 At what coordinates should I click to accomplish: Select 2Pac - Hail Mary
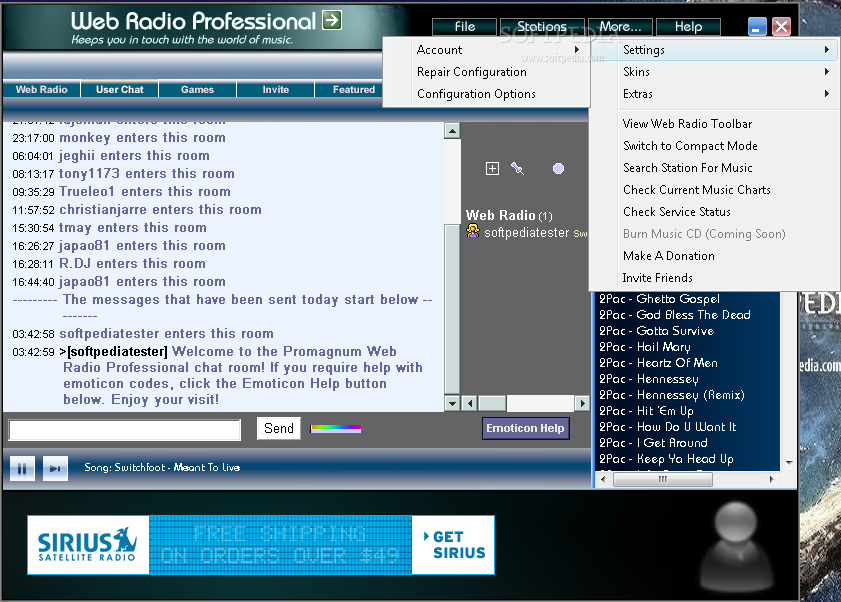[645, 347]
